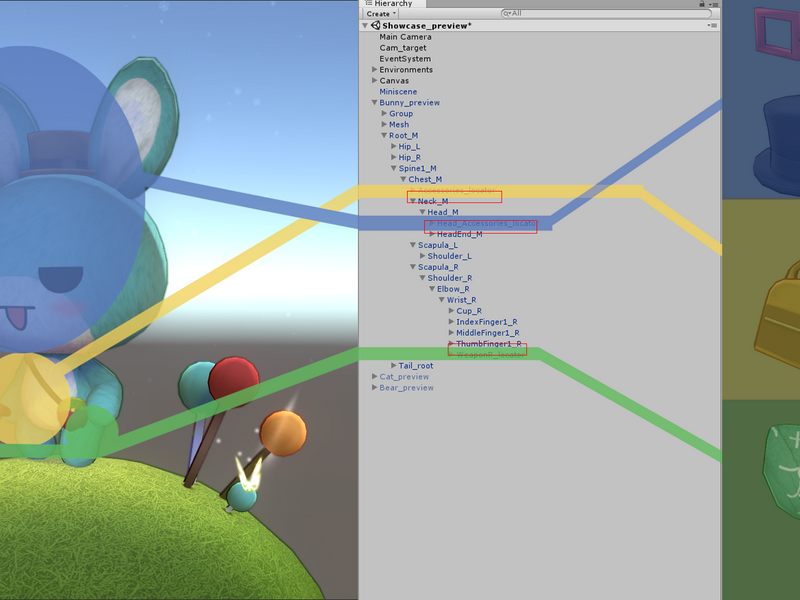Select the yellow bag accessory thumbnail

coord(777,314)
